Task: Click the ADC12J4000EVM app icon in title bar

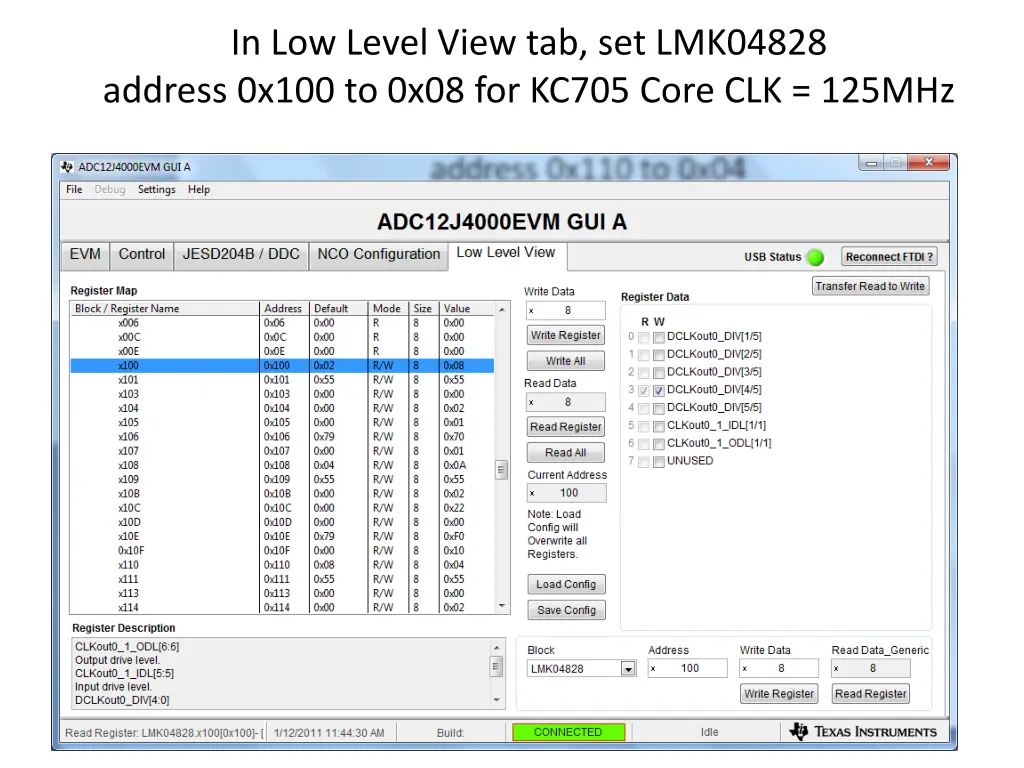Action: click(x=67, y=167)
